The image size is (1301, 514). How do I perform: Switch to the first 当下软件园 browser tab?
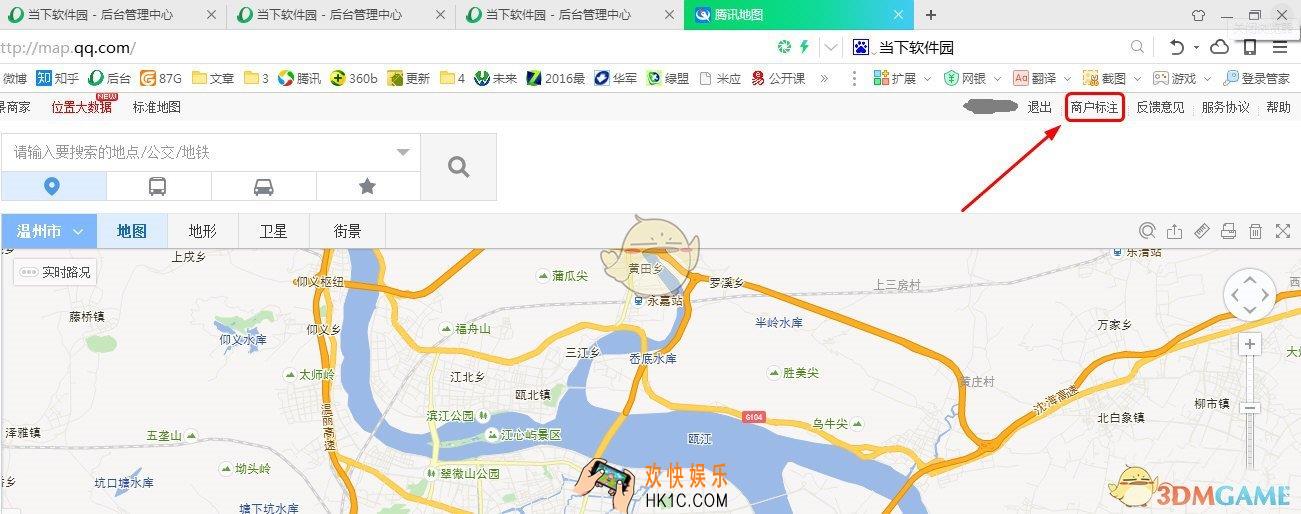click(x=113, y=15)
